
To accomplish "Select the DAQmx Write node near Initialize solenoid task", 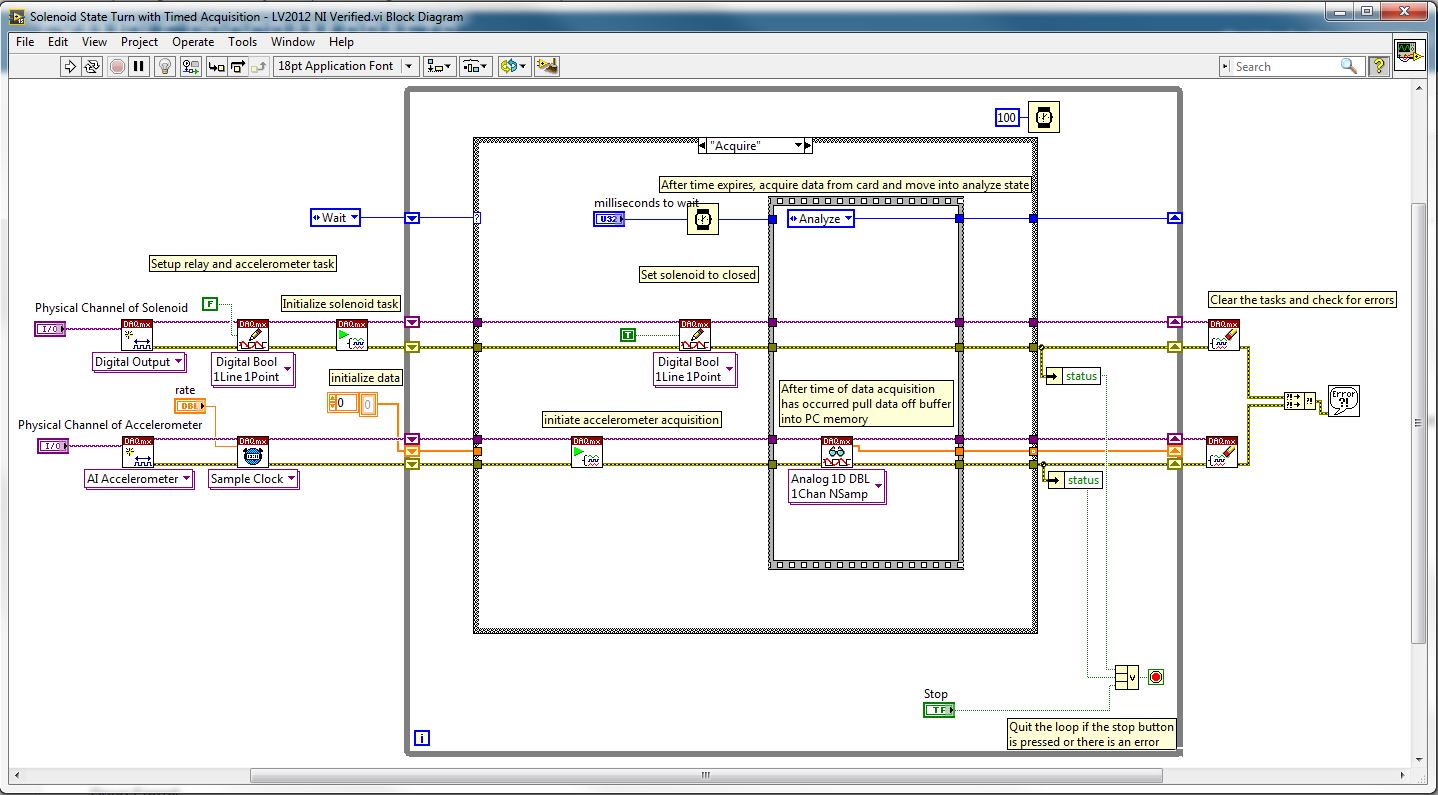I will [x=253, y=335].
